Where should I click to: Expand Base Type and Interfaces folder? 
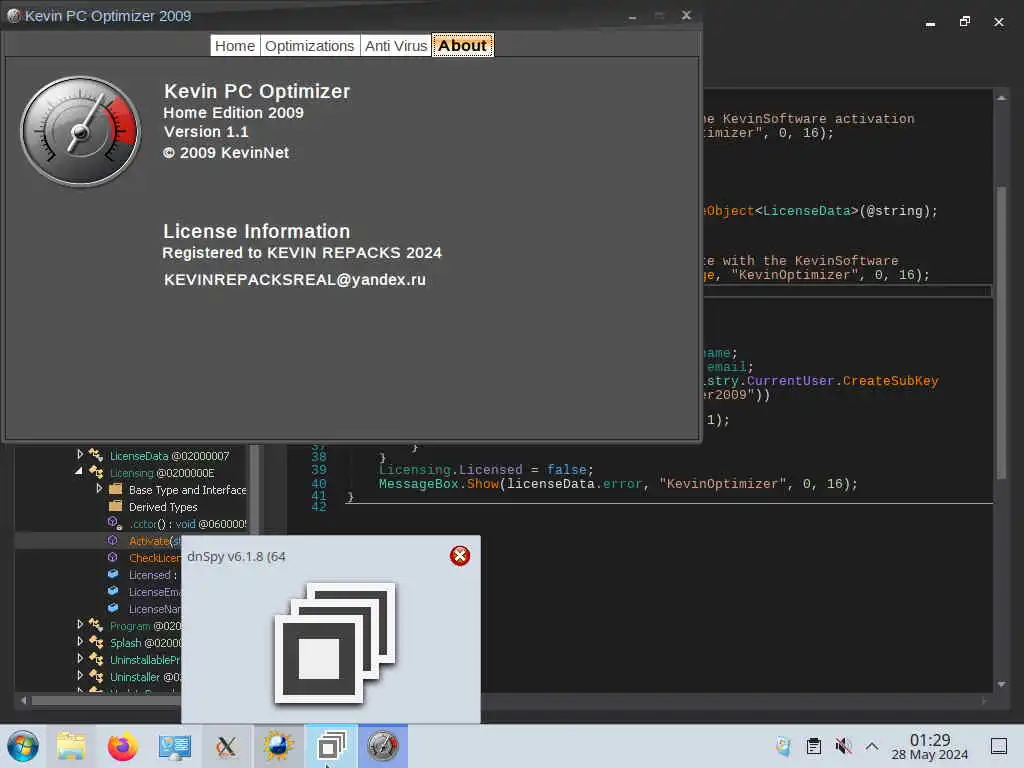click(x=99, y=488)
